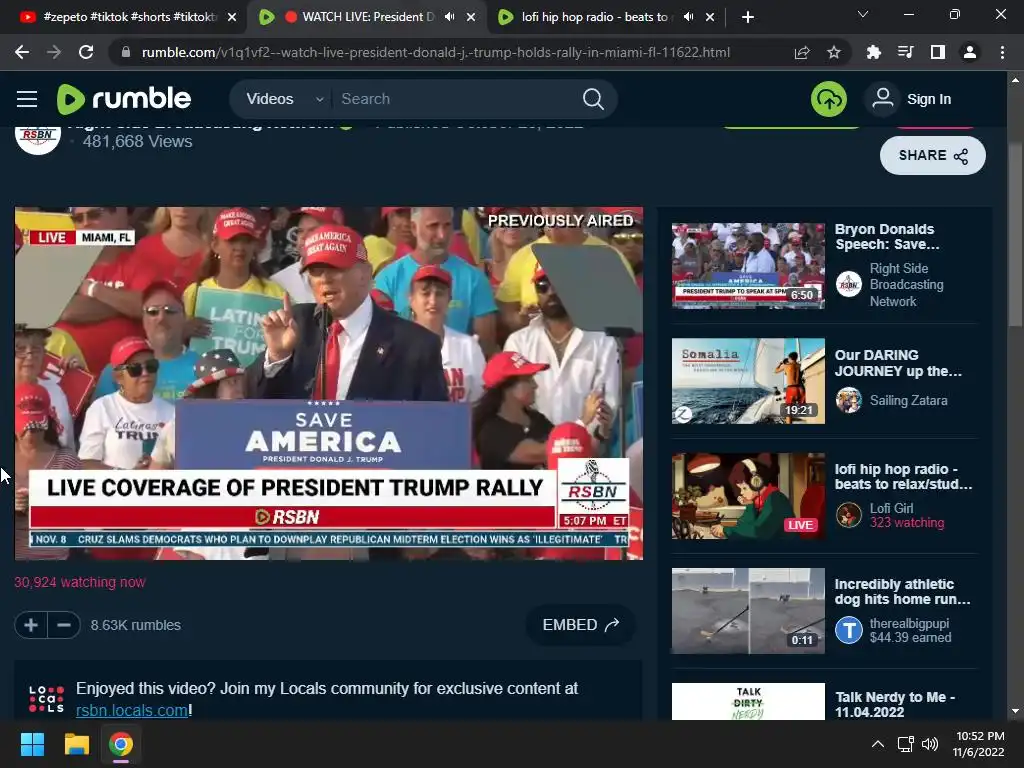Go back with the browser back arrow

point(22,52)
